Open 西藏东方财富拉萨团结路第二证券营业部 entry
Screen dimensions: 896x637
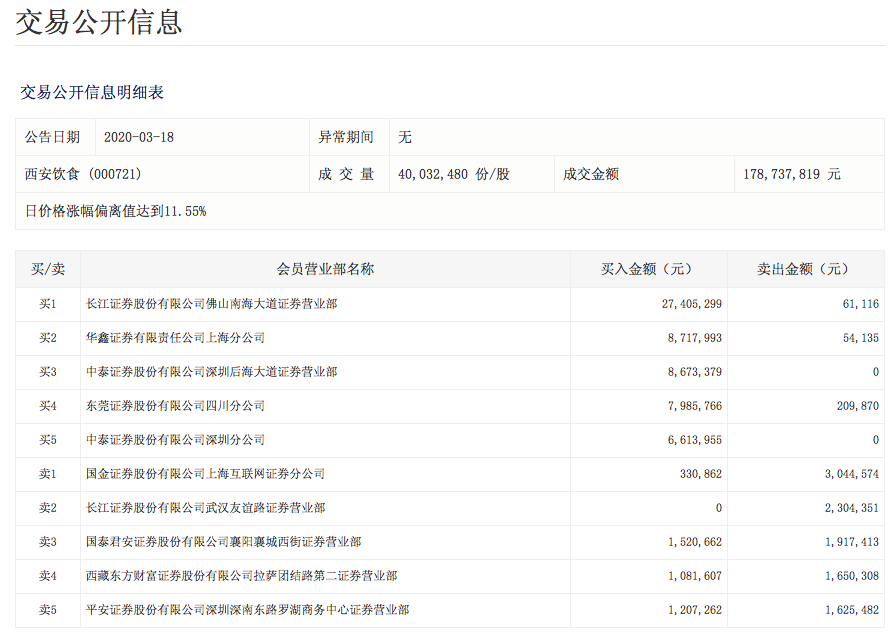click(x=241, y=576)
